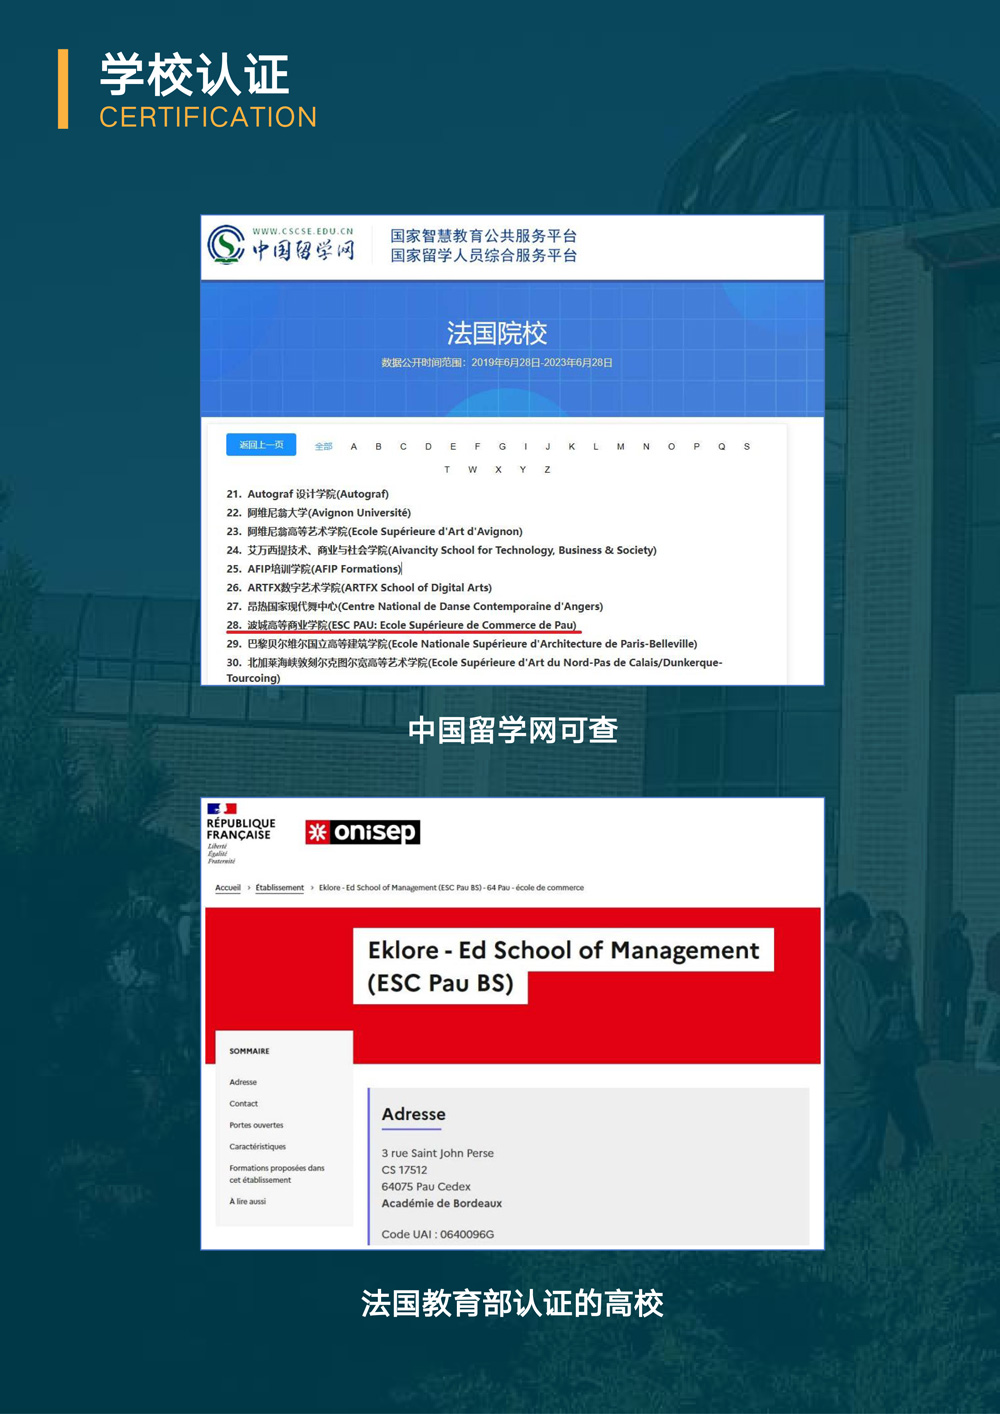Jump to Contact in the Sommaire
Viewport: 1000px width, 1414px height.
[x=243, y=1104]
